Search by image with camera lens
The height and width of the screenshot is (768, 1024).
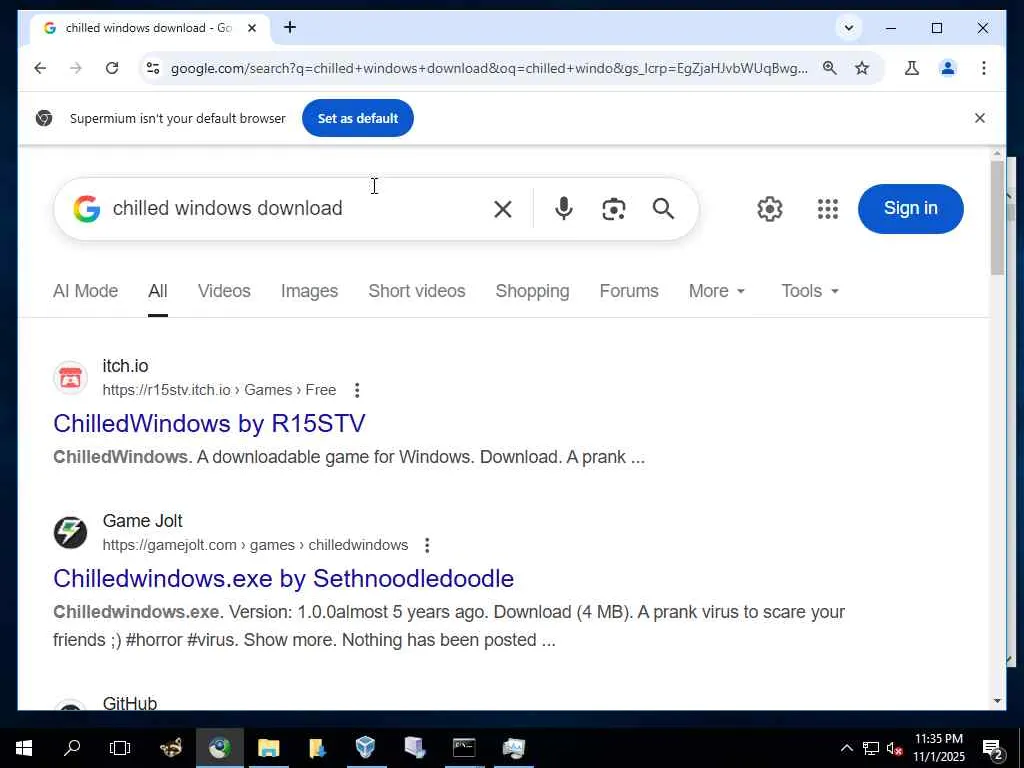[x=613, y=209]
